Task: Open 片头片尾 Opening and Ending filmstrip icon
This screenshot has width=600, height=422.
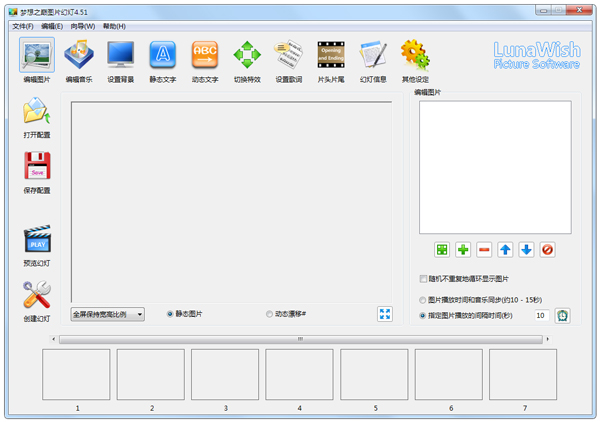Action: [331, 55]
